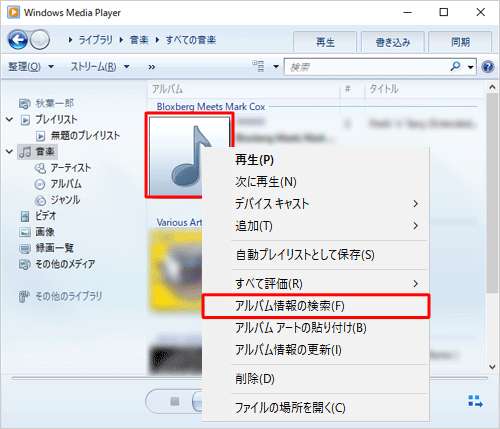The height and width of the screenshot is (429, 500).
Task: Switch to Now Playing mode icon
Action: 475,401
